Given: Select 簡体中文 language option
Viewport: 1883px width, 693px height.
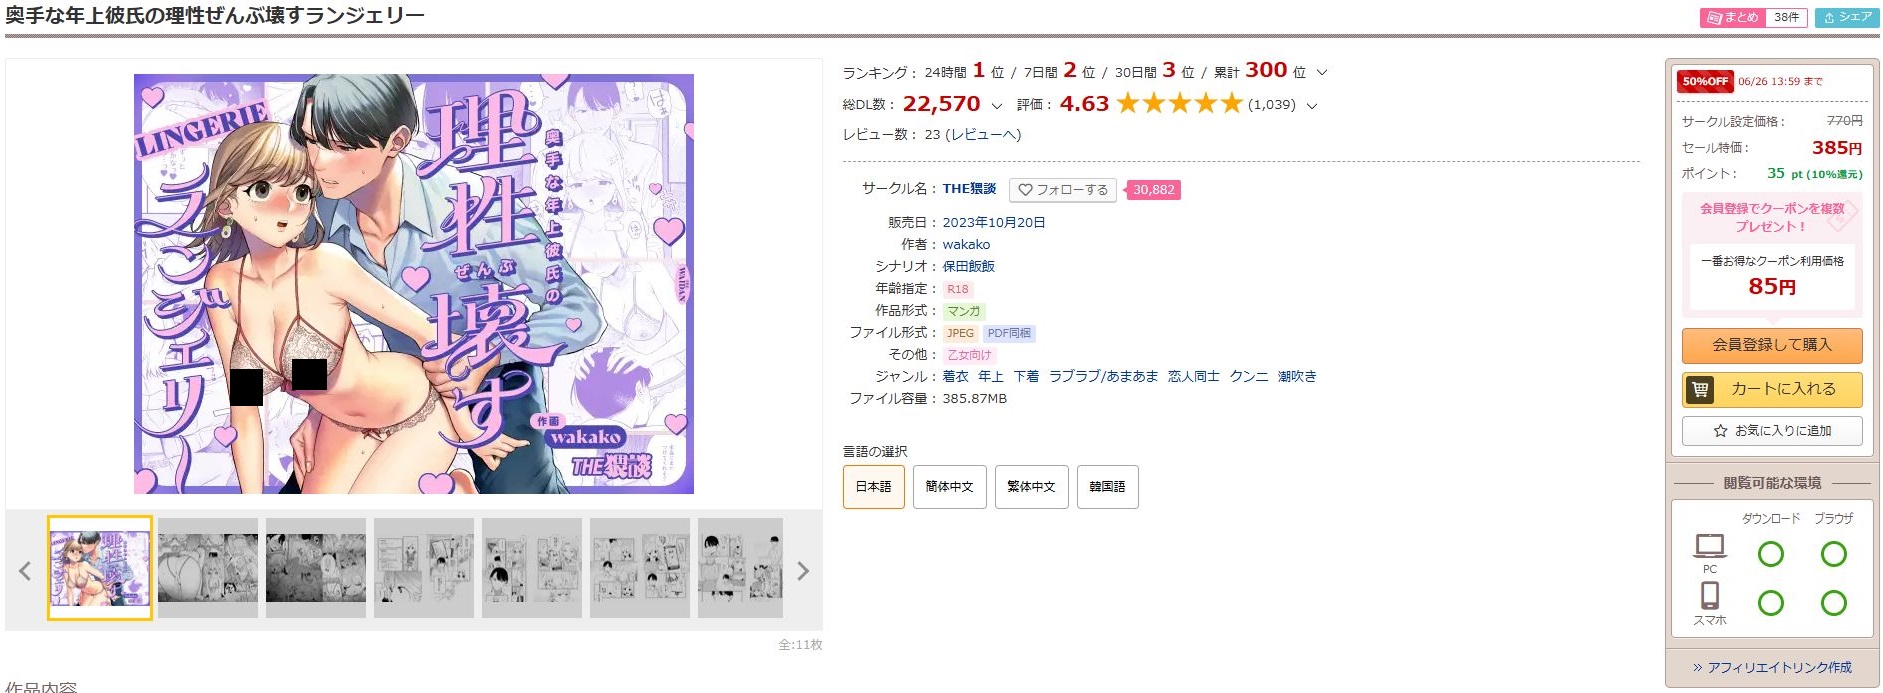Looking at the screenshot, I should pos(949,487).
